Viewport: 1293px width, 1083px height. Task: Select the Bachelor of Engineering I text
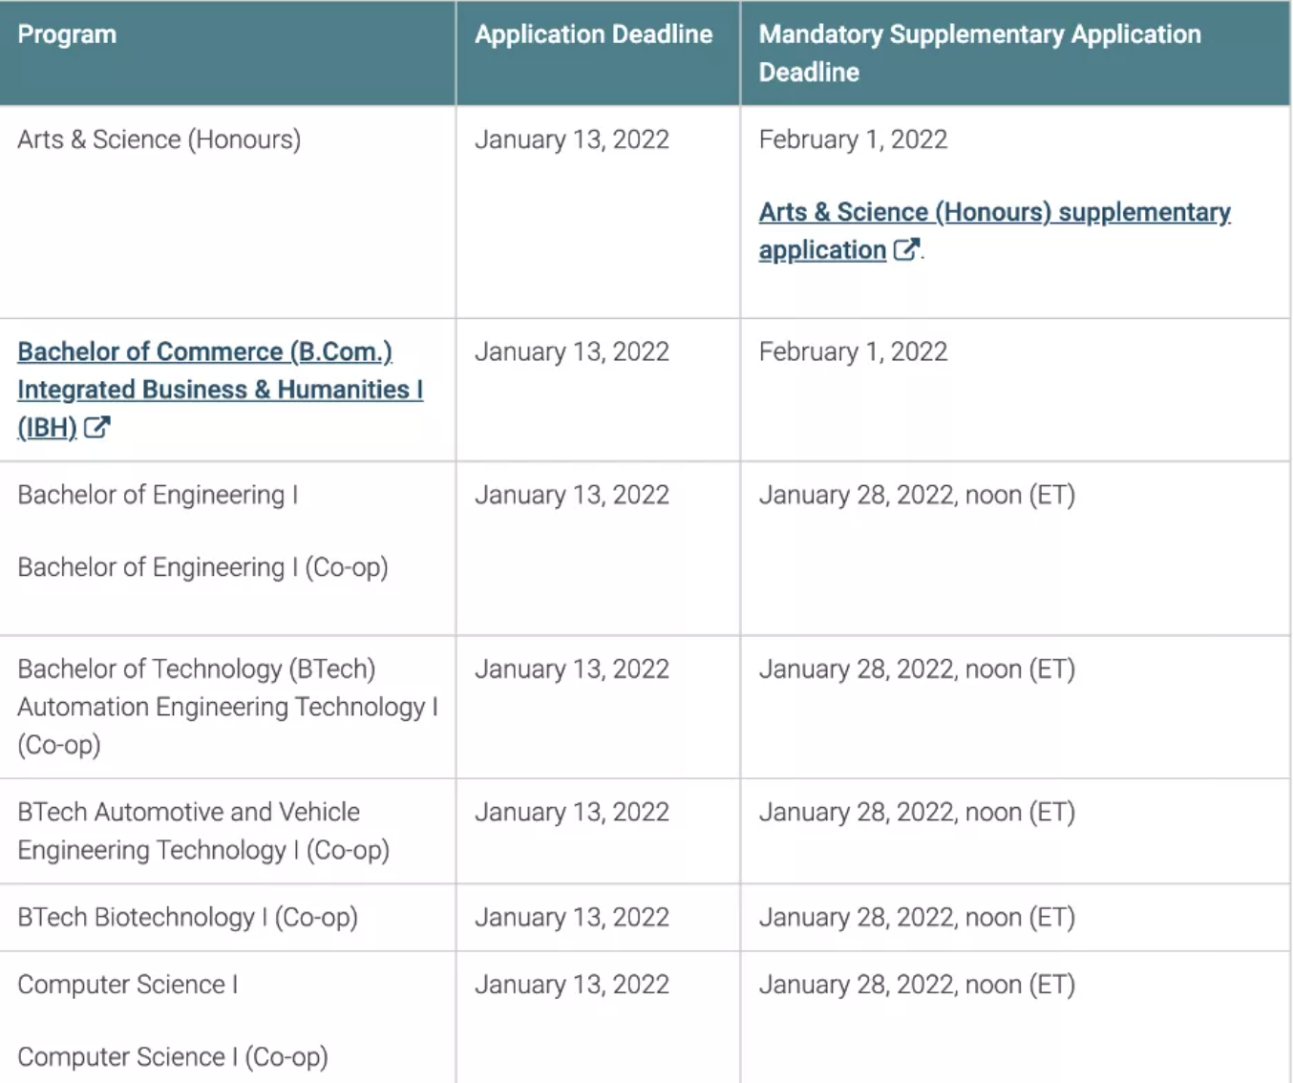coord(157,495)
